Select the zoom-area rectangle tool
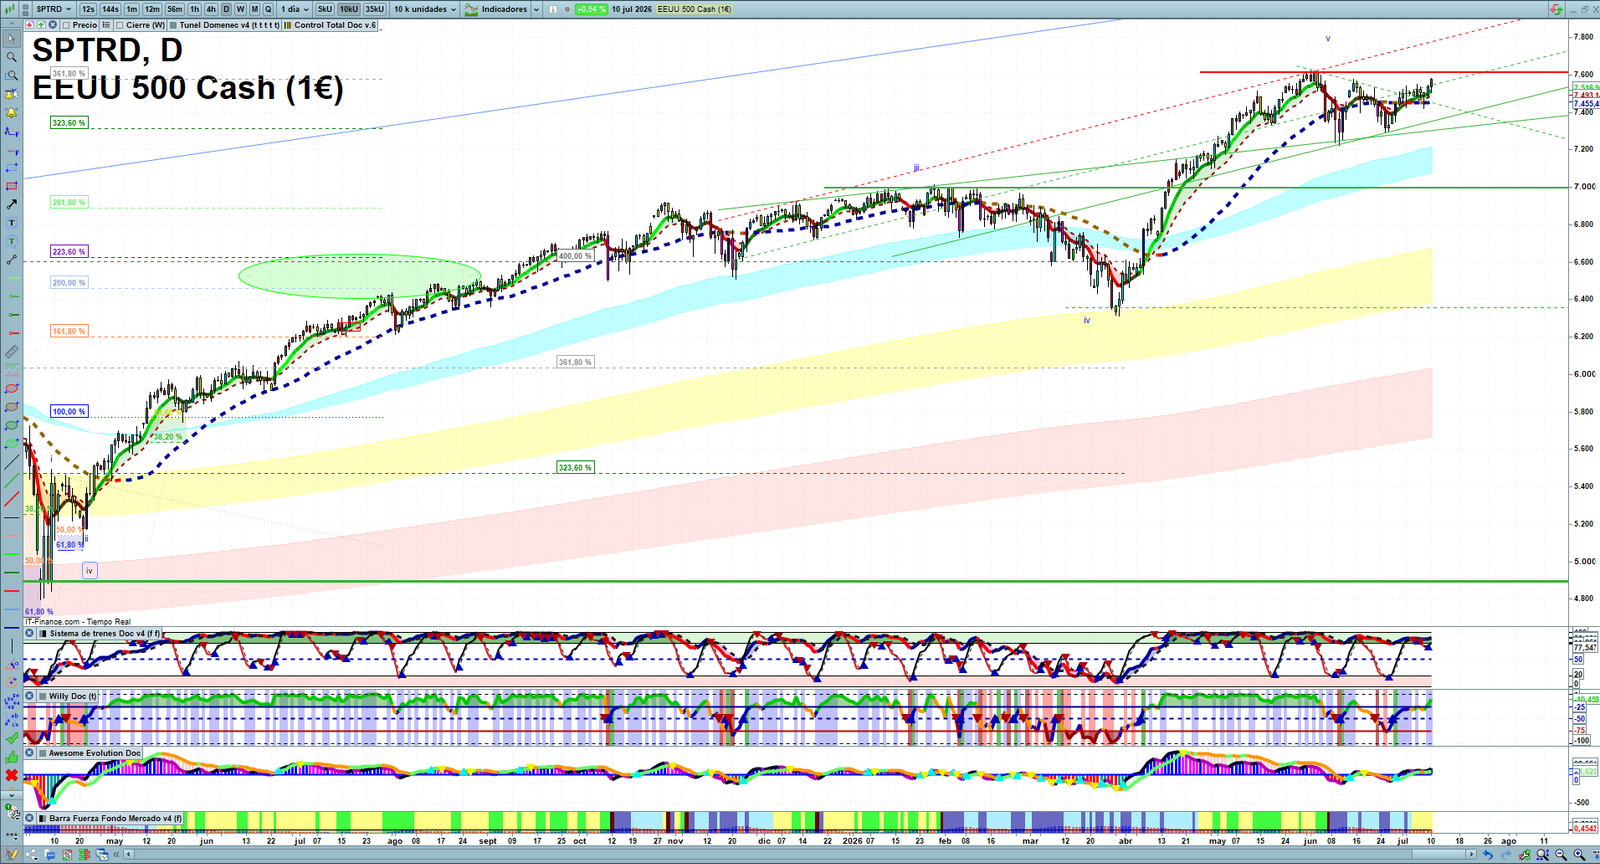Image resolution: width=1600 pixels, height=864 pixels. [11, 75]
